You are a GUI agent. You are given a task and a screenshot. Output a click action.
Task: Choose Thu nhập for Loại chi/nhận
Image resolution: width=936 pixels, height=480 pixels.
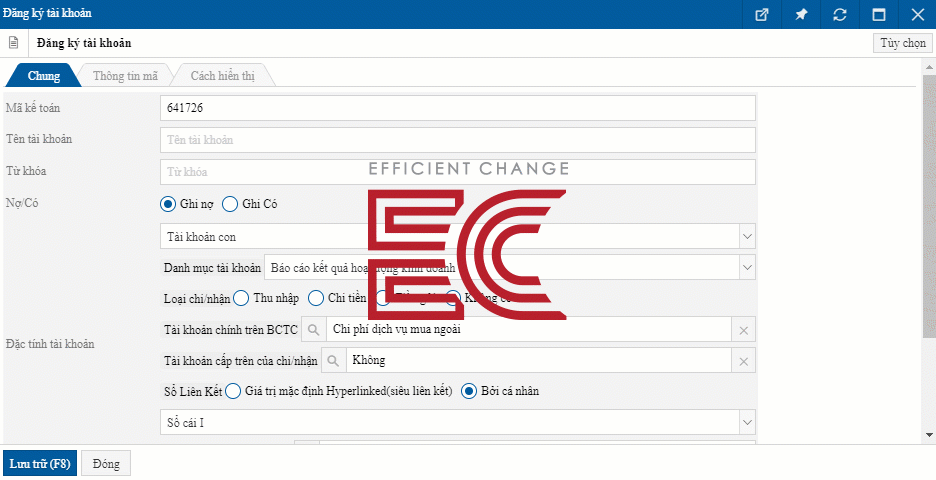pos(241,298)
